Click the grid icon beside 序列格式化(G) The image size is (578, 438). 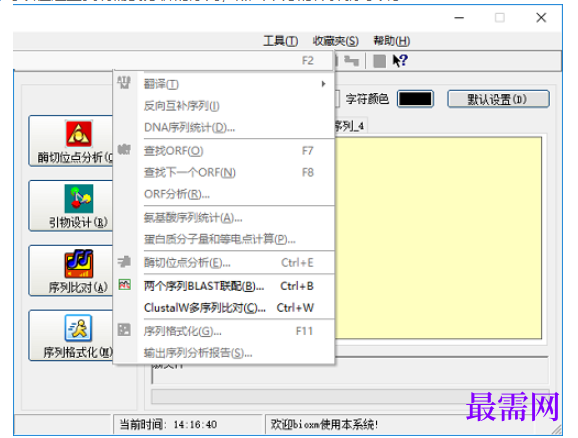click(x=124, y=330)
